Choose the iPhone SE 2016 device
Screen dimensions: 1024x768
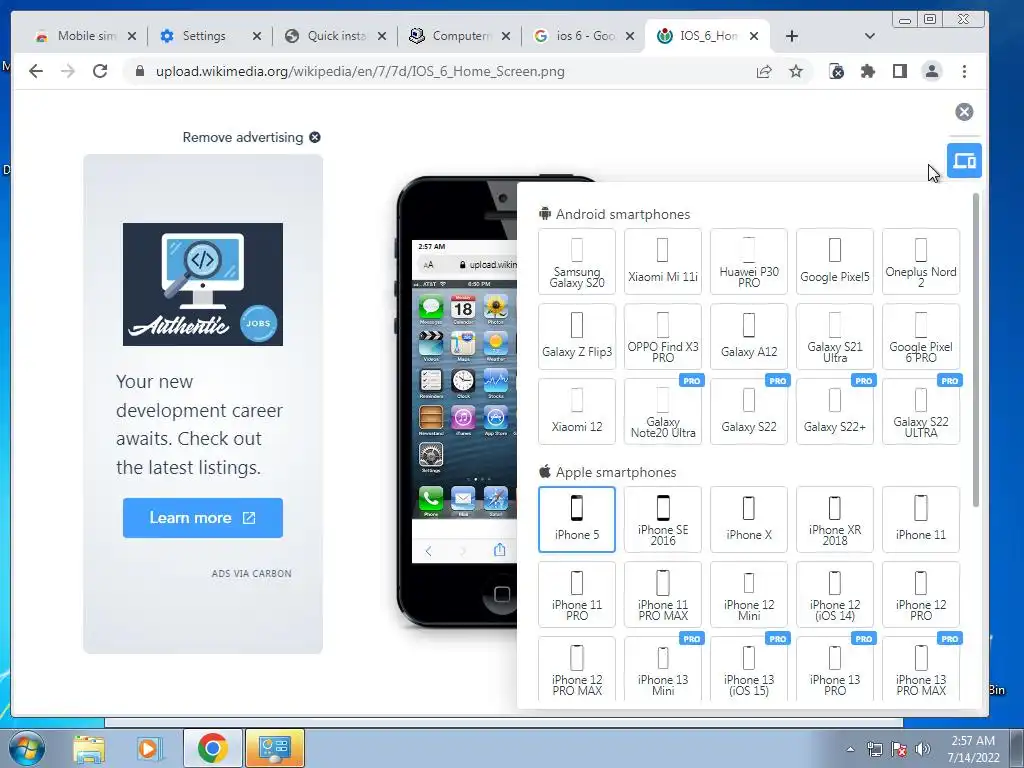click(663, 520)
